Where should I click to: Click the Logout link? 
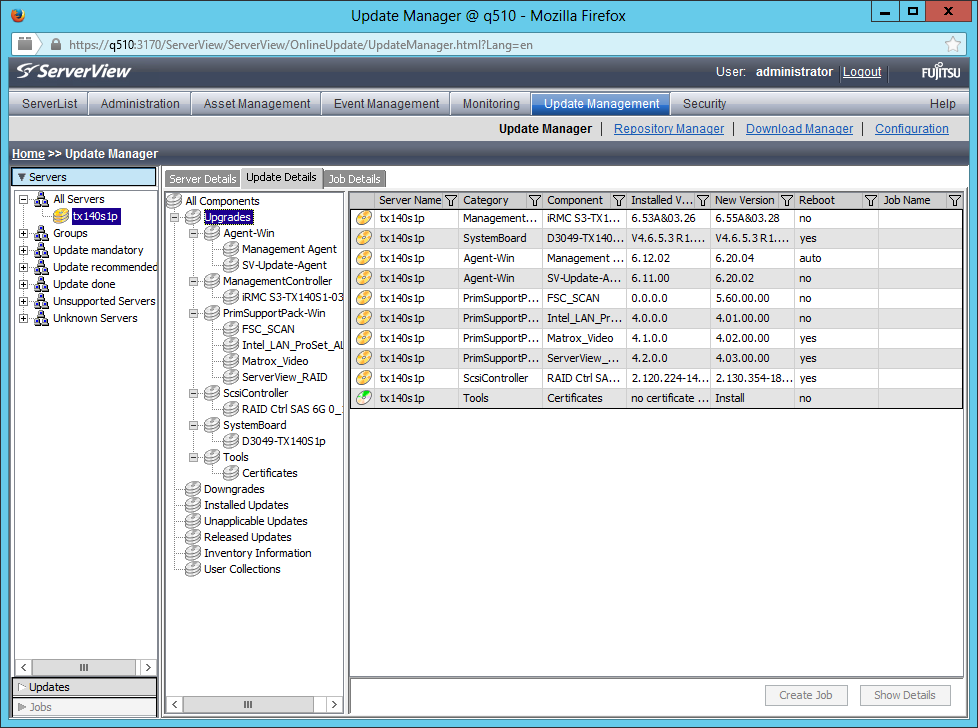point(861,72)
